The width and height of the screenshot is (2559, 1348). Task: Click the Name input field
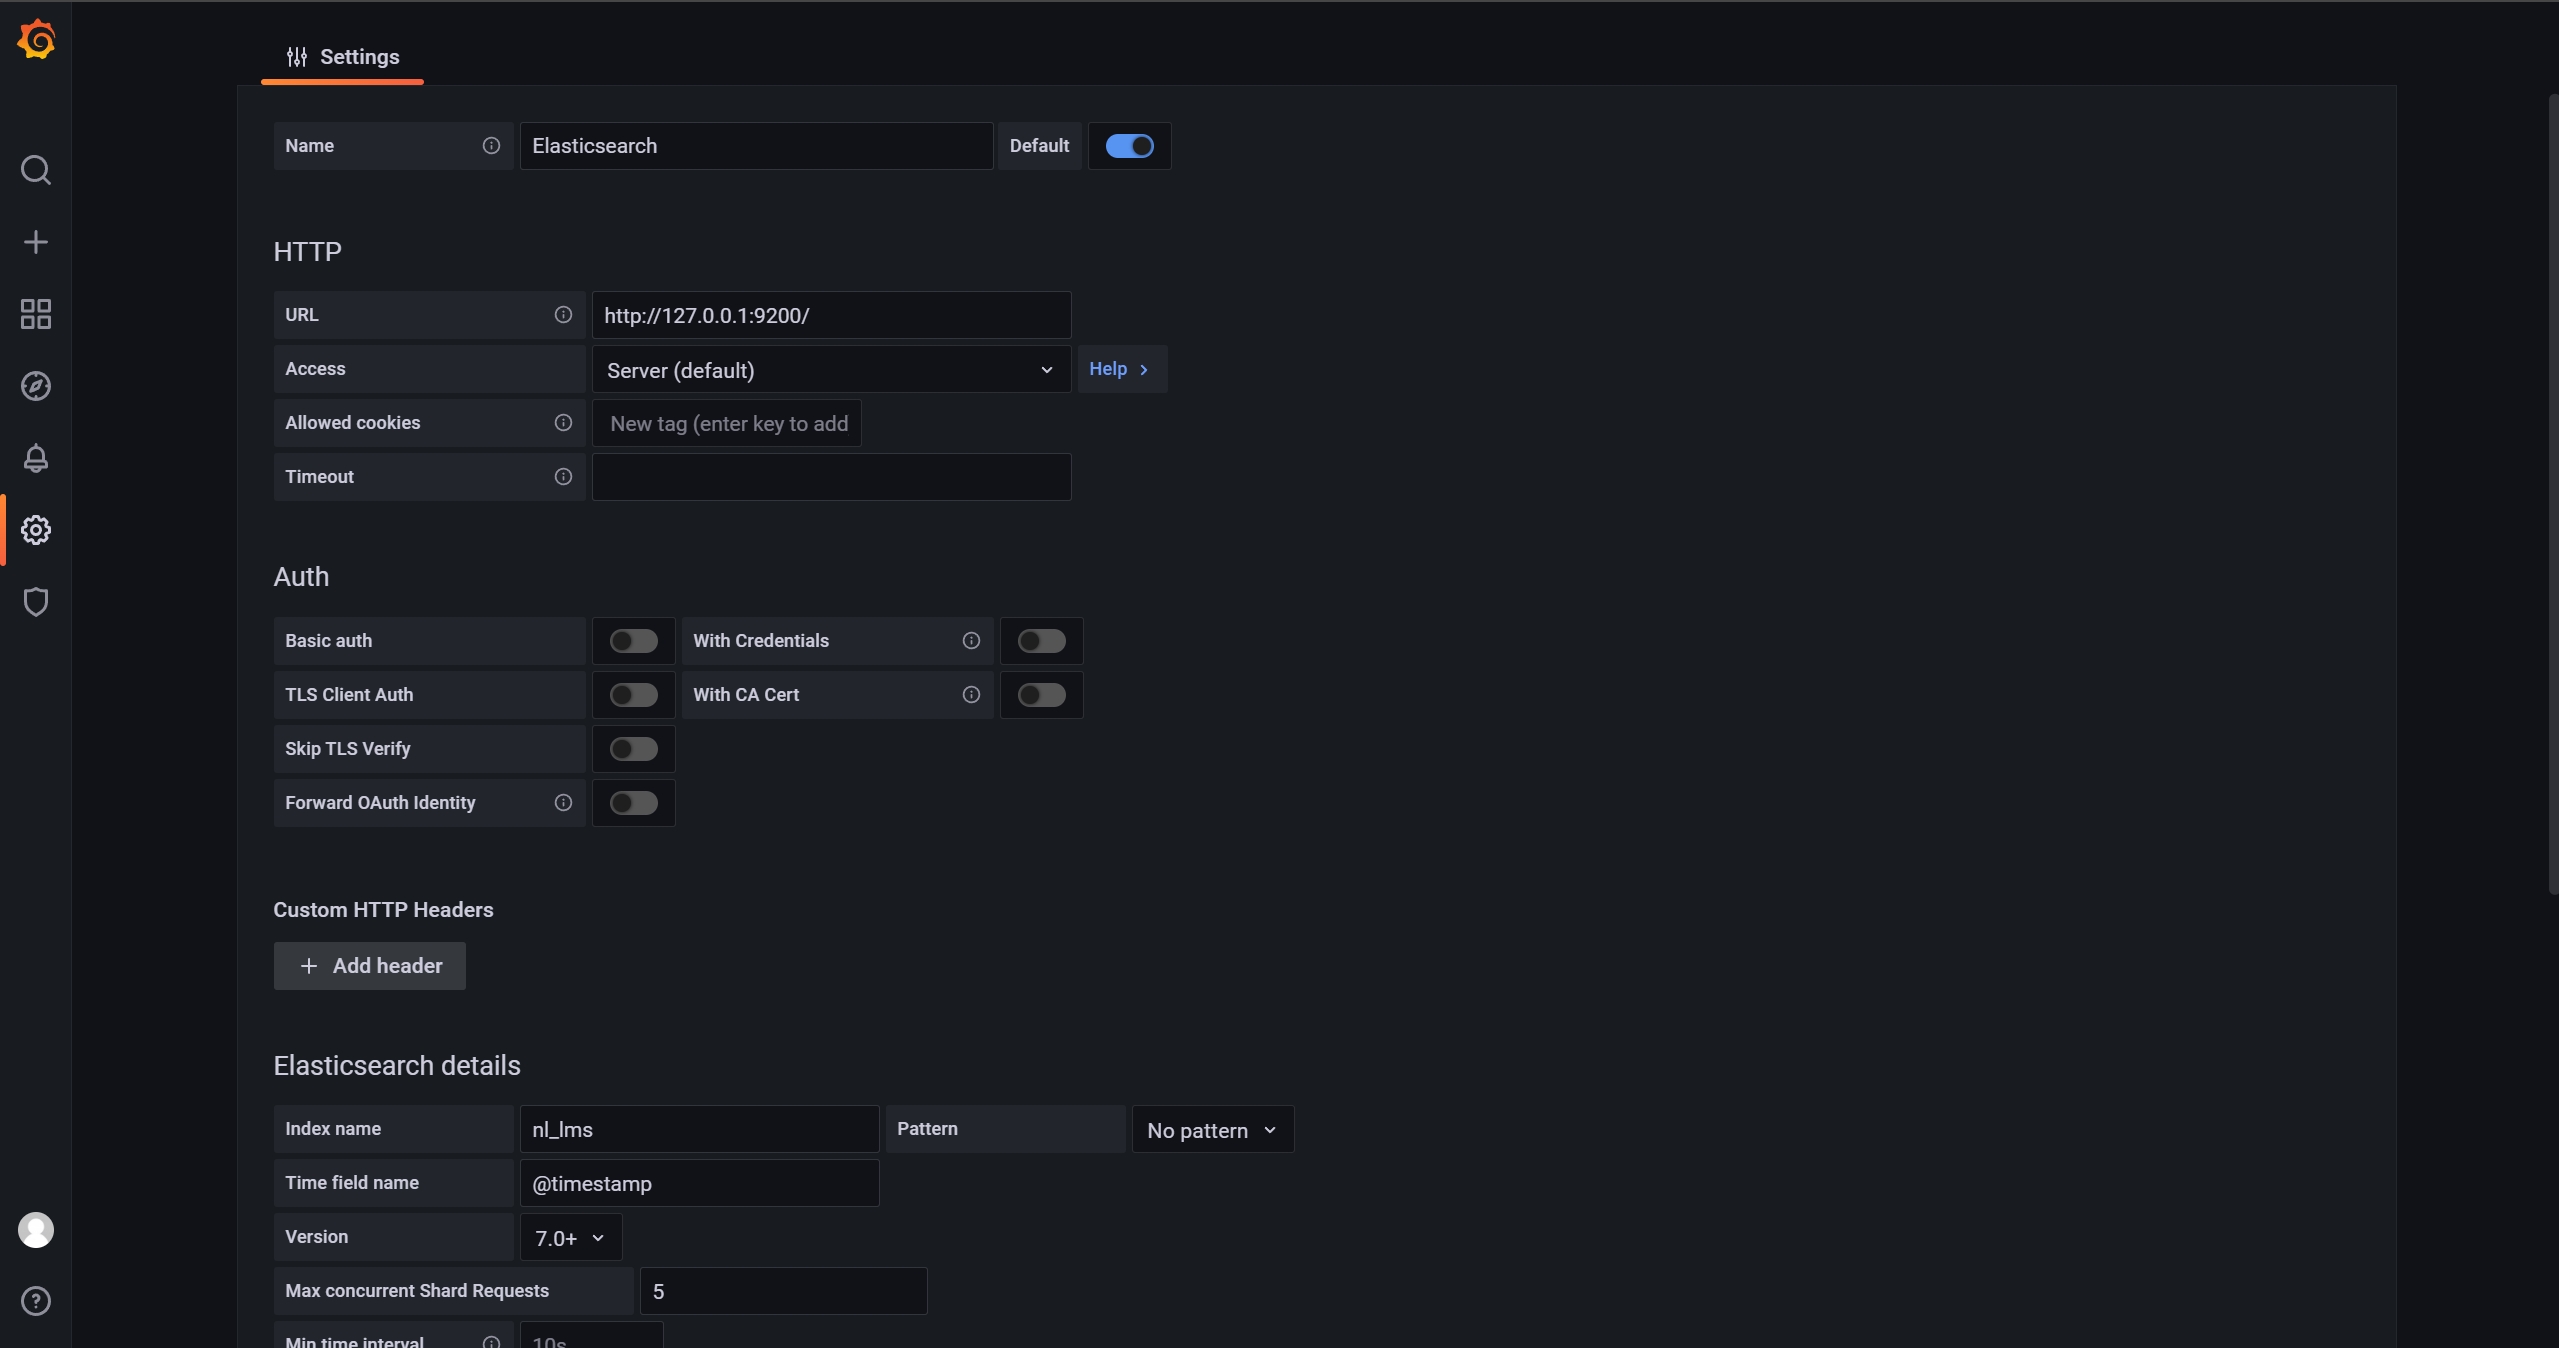[756, 146]
